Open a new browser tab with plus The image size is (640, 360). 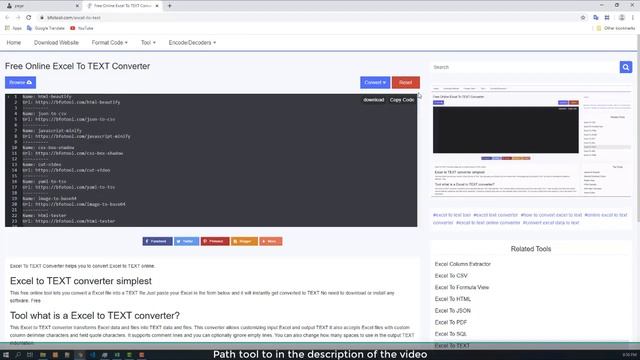[169, 6]
